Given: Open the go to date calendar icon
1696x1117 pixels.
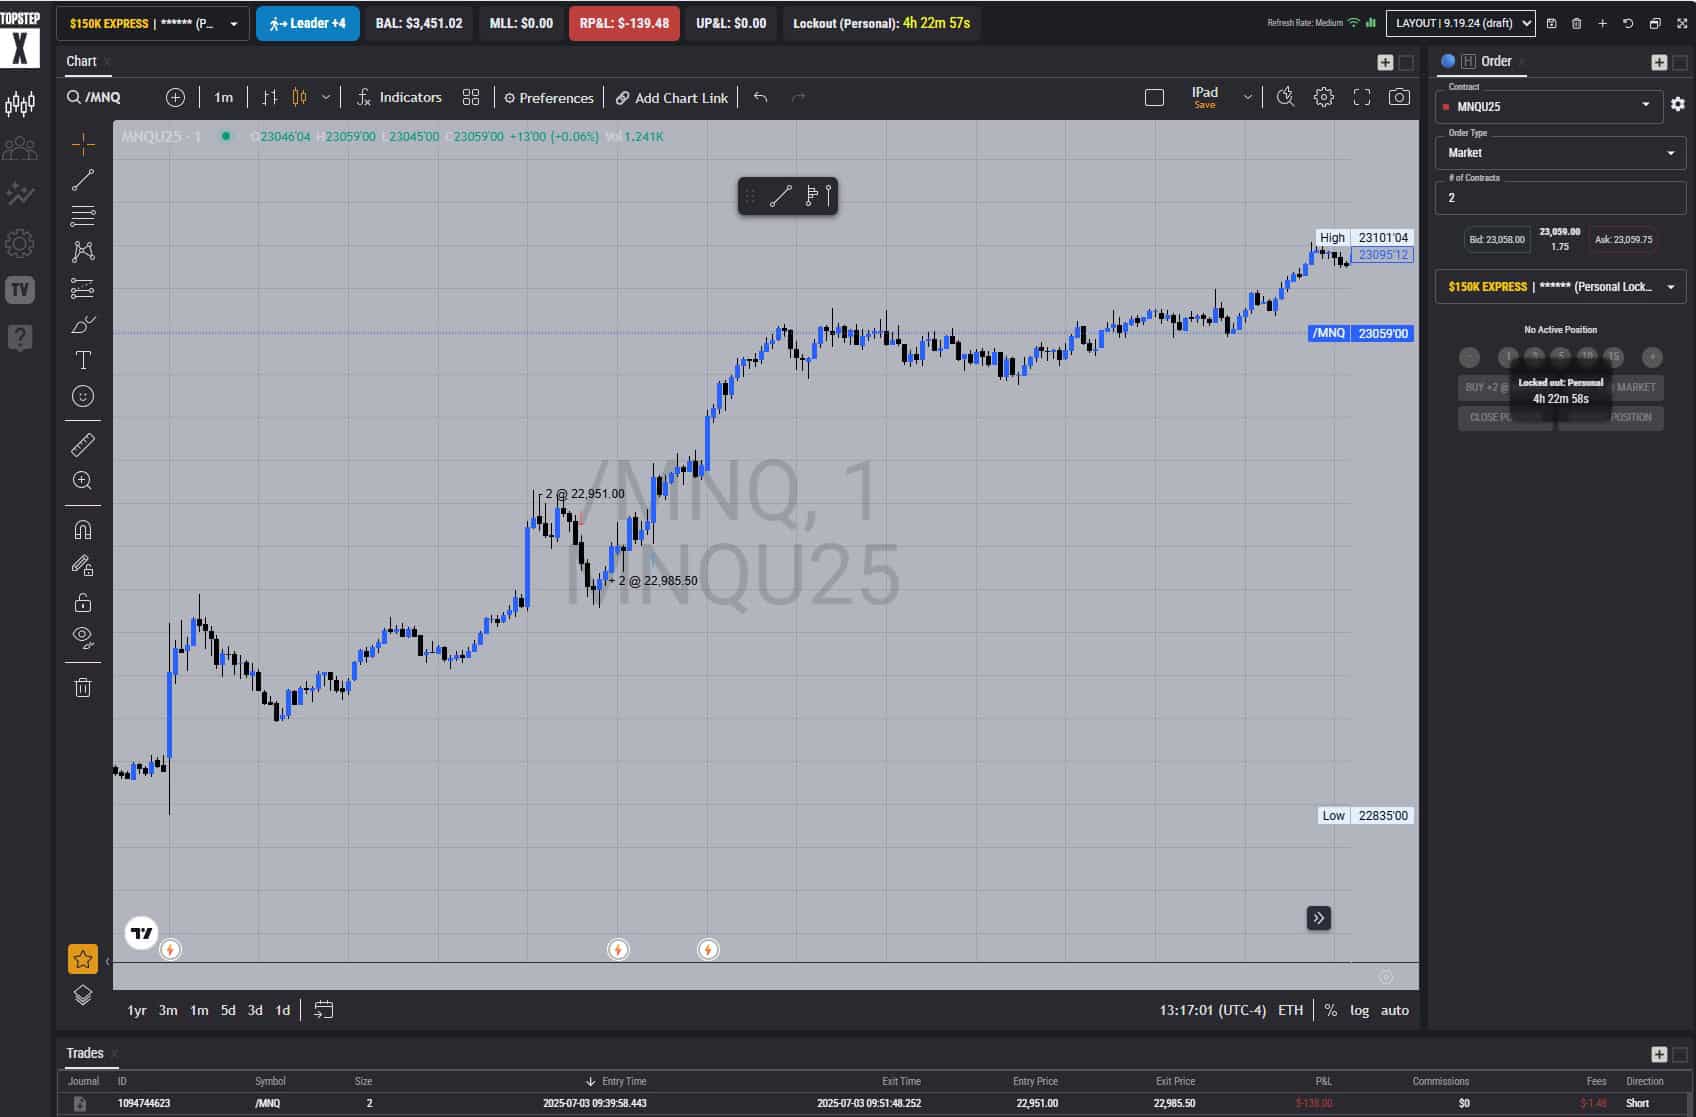Looking at the screenshot, I should click(323, 1010).
